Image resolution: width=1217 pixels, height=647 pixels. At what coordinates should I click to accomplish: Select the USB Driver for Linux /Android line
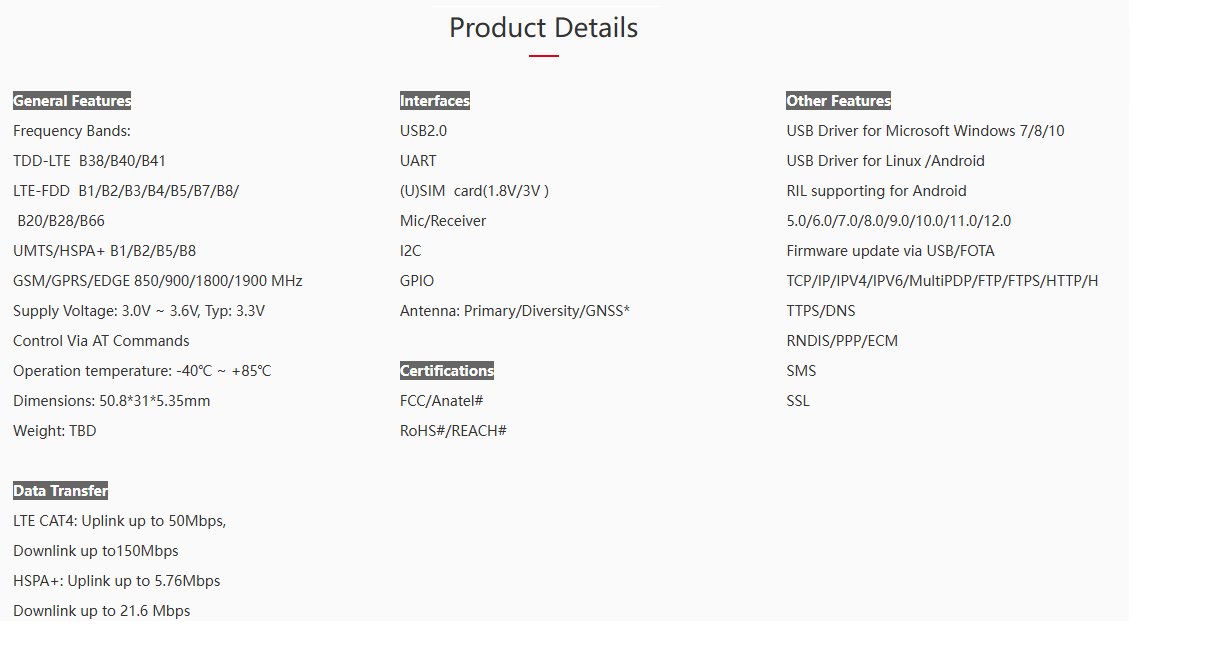tap(886, 161)
